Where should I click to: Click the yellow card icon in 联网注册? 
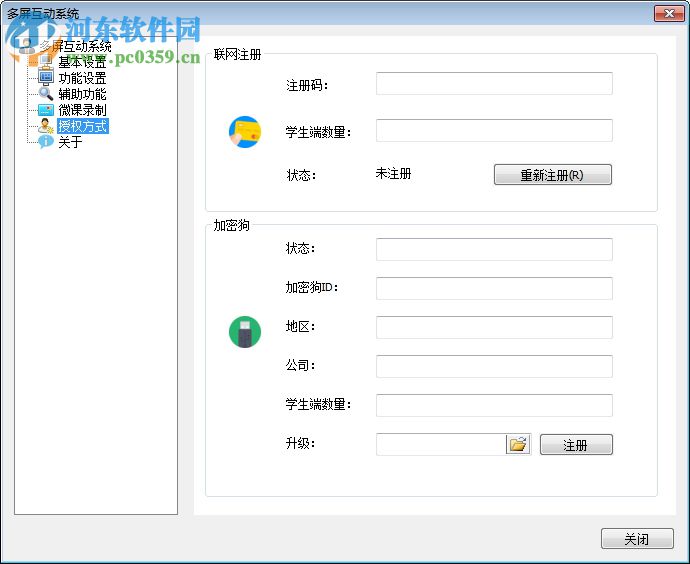click(245, 132)
